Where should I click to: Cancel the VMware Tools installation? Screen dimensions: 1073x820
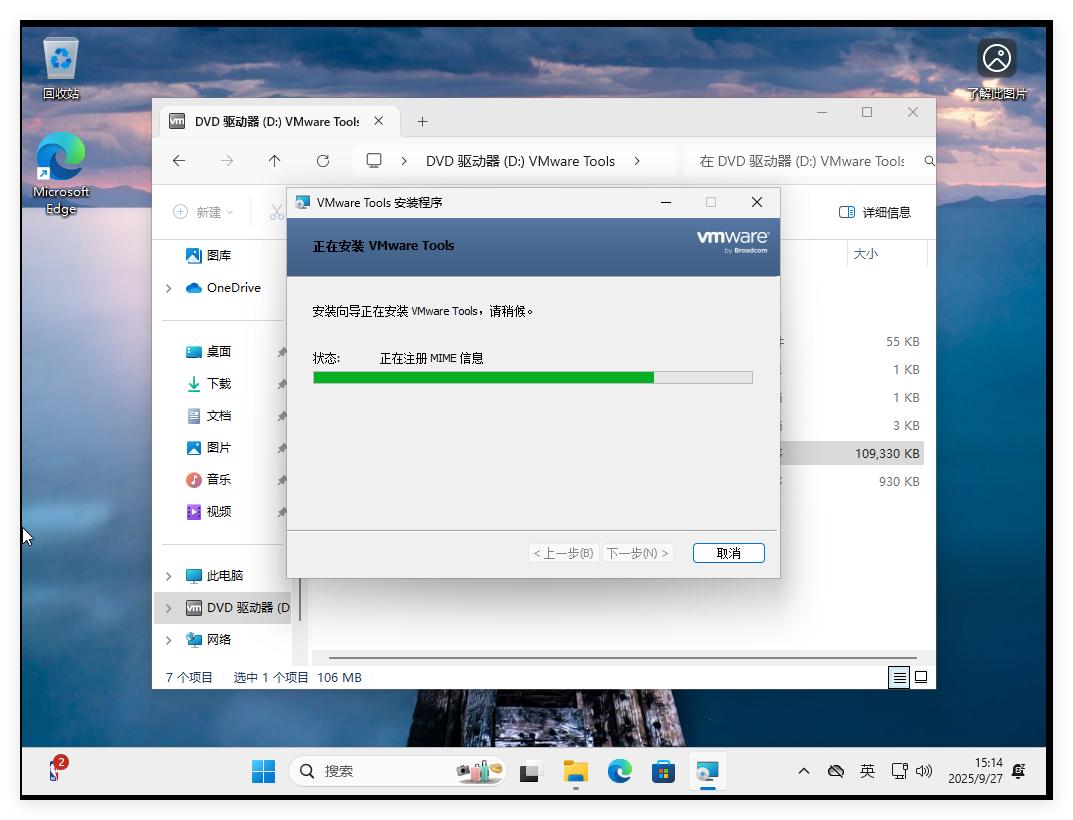click(x=728, y=552)
